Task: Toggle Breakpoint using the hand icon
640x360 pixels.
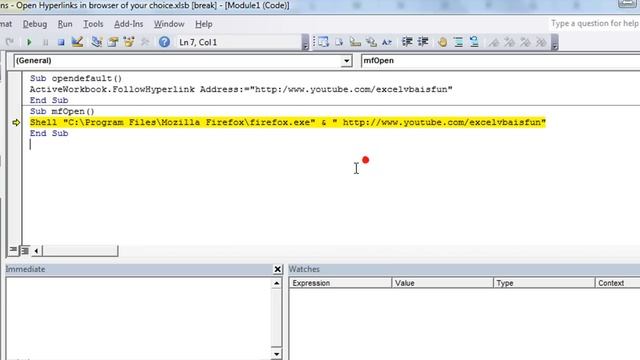Action: point(442,42)
